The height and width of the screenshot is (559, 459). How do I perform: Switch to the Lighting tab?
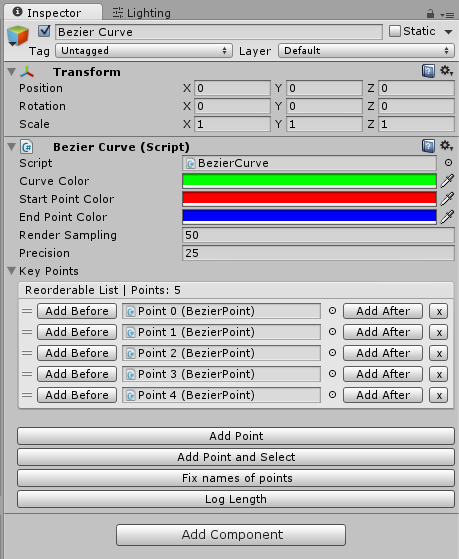[142, 13]
